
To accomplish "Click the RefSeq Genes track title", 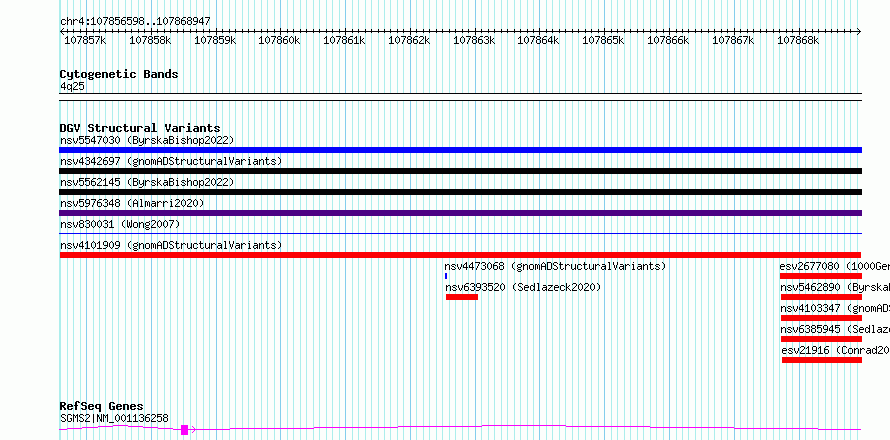I will [x=102, y=407].
